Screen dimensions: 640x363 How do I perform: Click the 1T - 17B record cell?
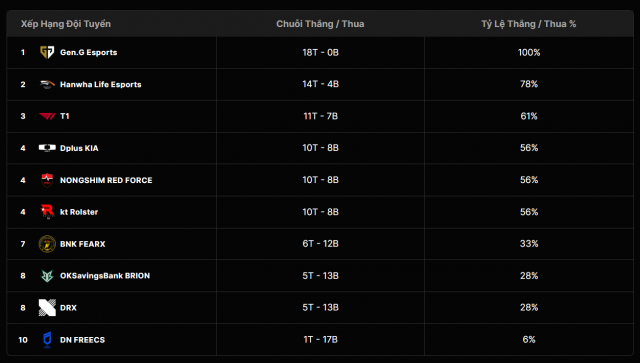click(320, 340)
